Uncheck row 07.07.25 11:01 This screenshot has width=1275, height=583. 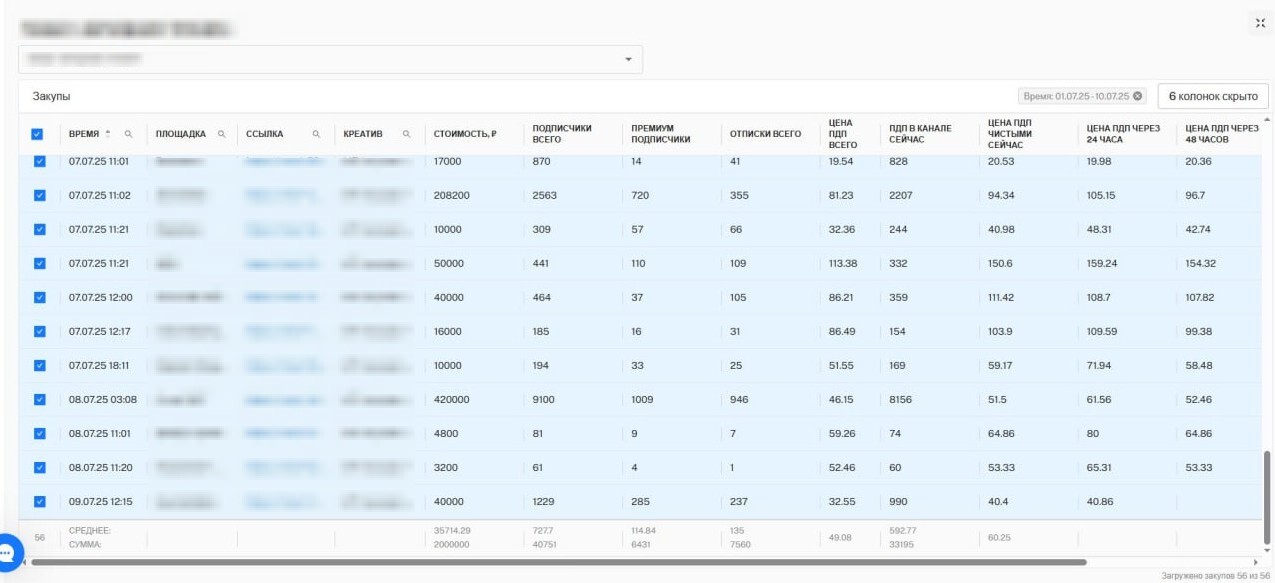click(x=40, y=161)
